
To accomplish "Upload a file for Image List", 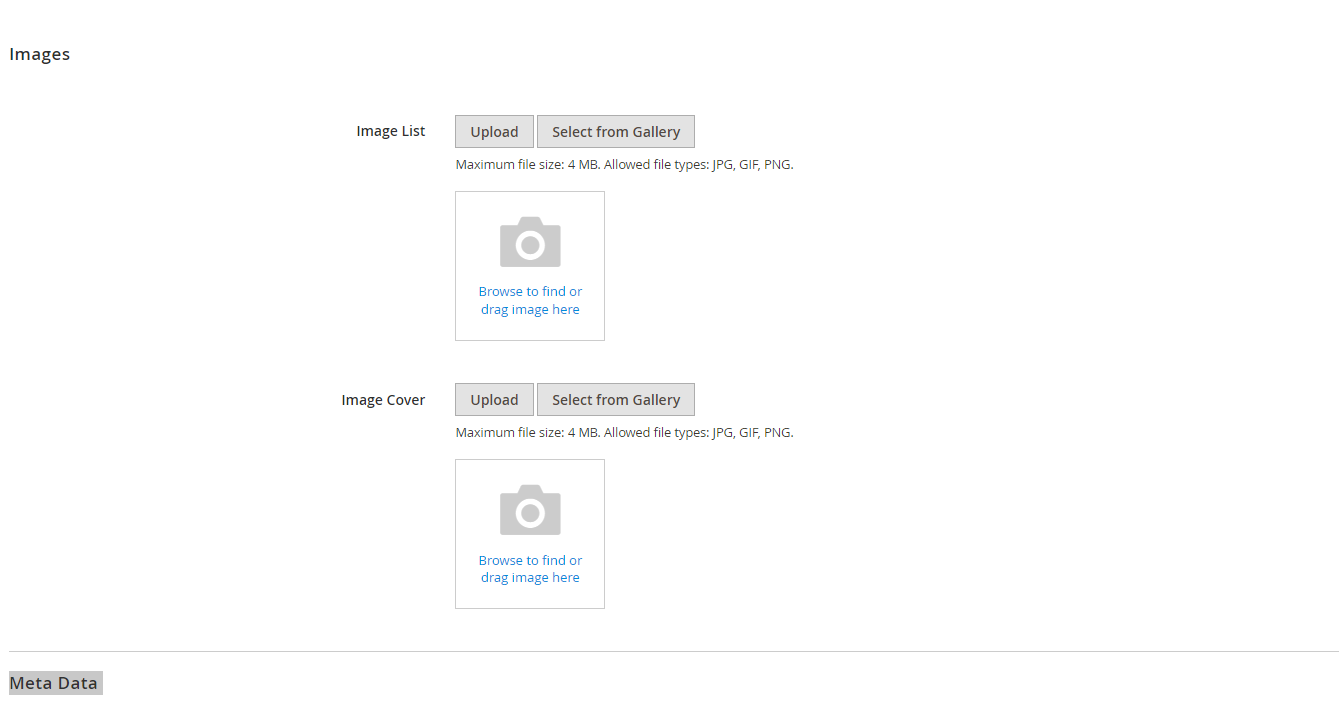I will [494, 132].
